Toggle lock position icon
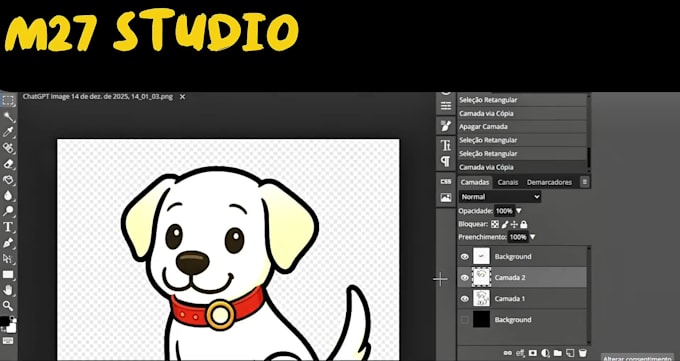Viewport: 680px width, 361px height. [x=514, y=224]
